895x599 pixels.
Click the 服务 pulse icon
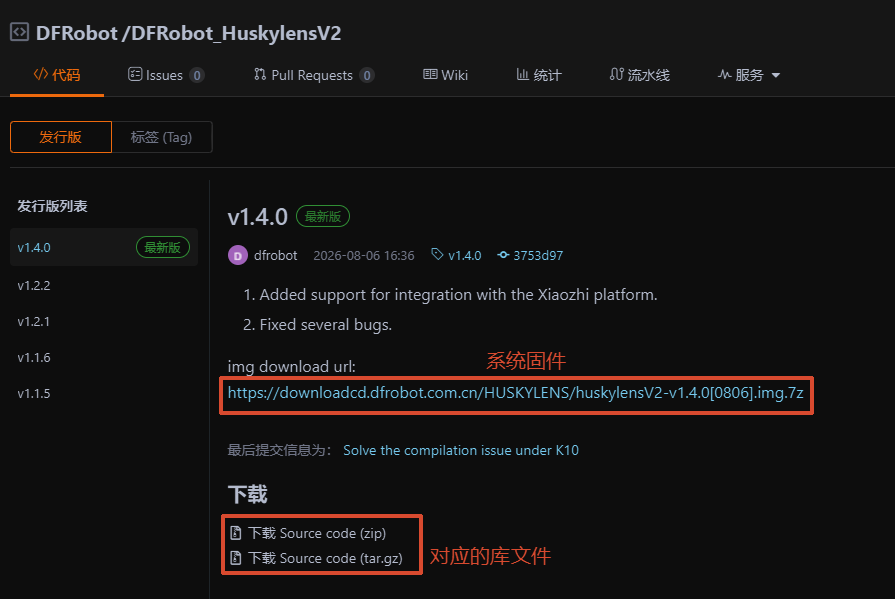tap(724, 74)
